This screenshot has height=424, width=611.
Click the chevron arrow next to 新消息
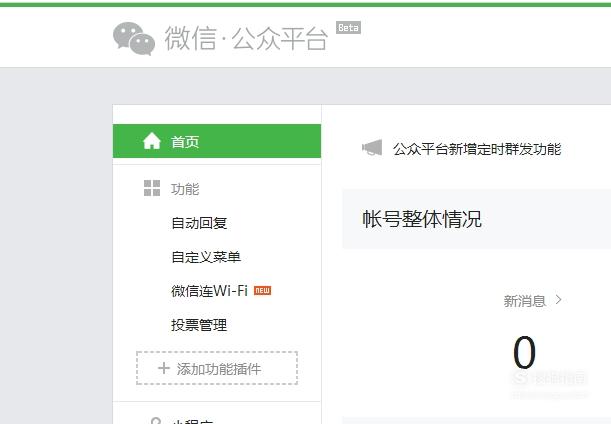pyautogui.click(x=558, y=300)
